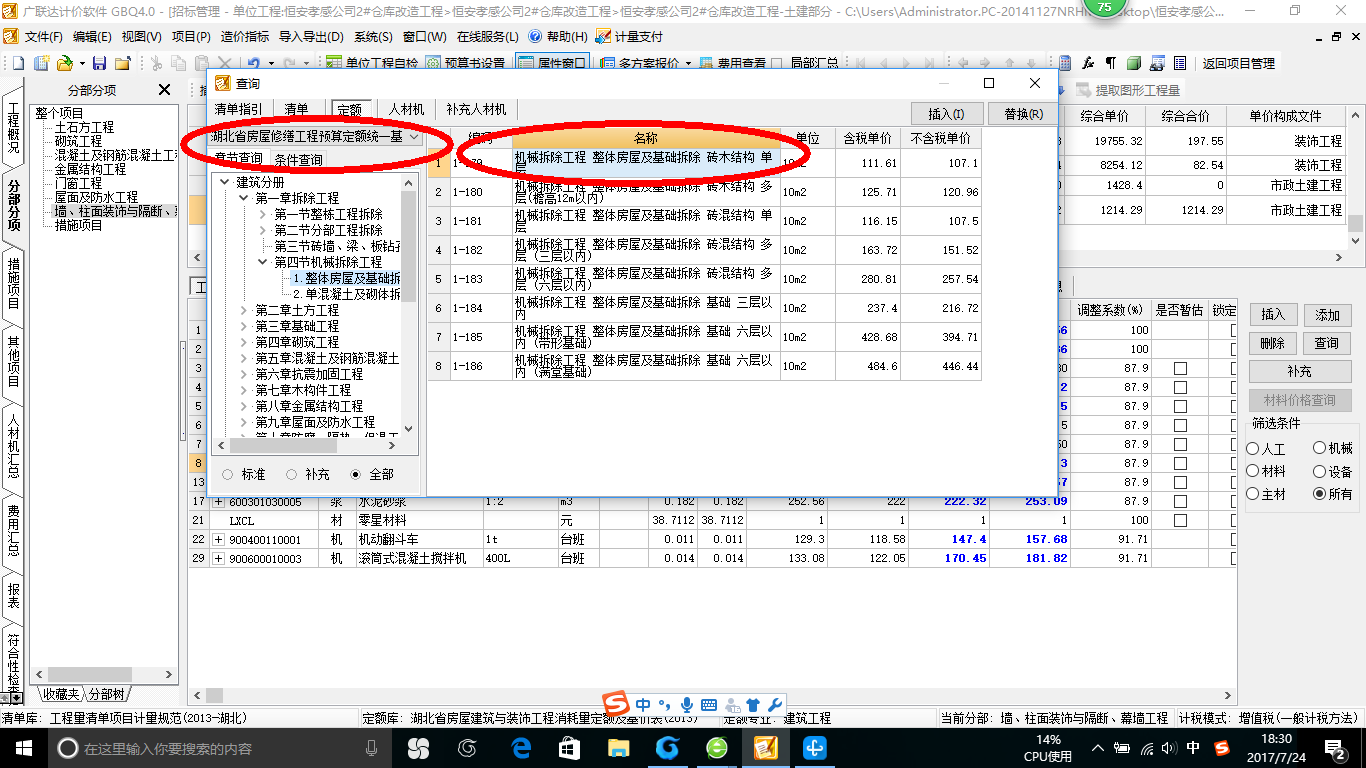Click the Save floppy disk icon

[101, 63]
